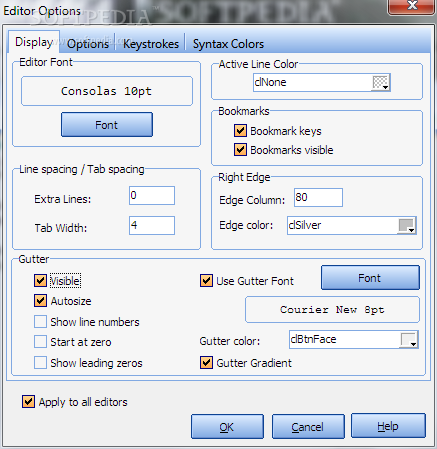
Task: Click the clNone color combo box text
Action: (x=270, y=82)
